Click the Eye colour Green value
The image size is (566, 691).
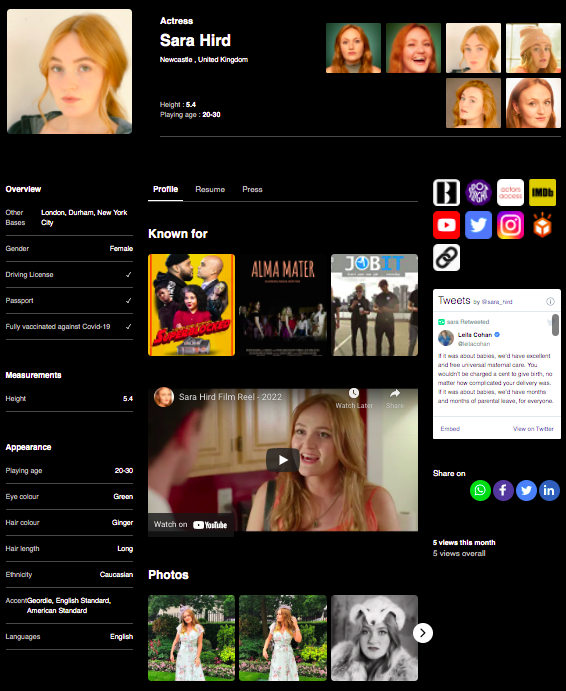(x=123, y=497)
